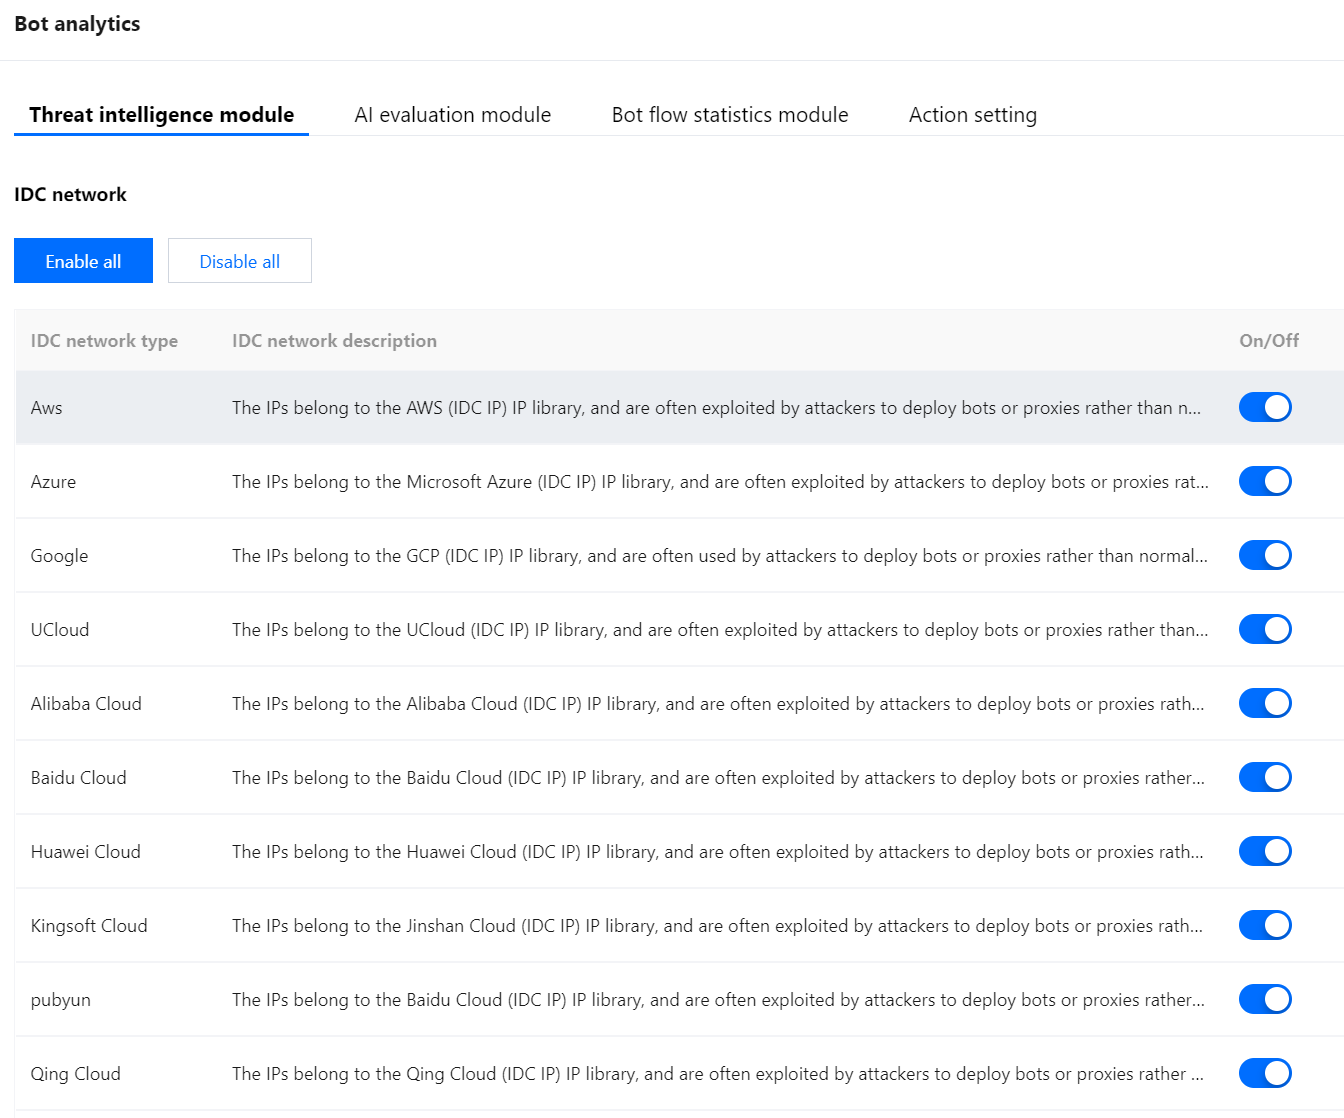This screenshot has height=1118, width=1344.
Task: Disable the Qing Cloud toggle
Action: 1265,1073
